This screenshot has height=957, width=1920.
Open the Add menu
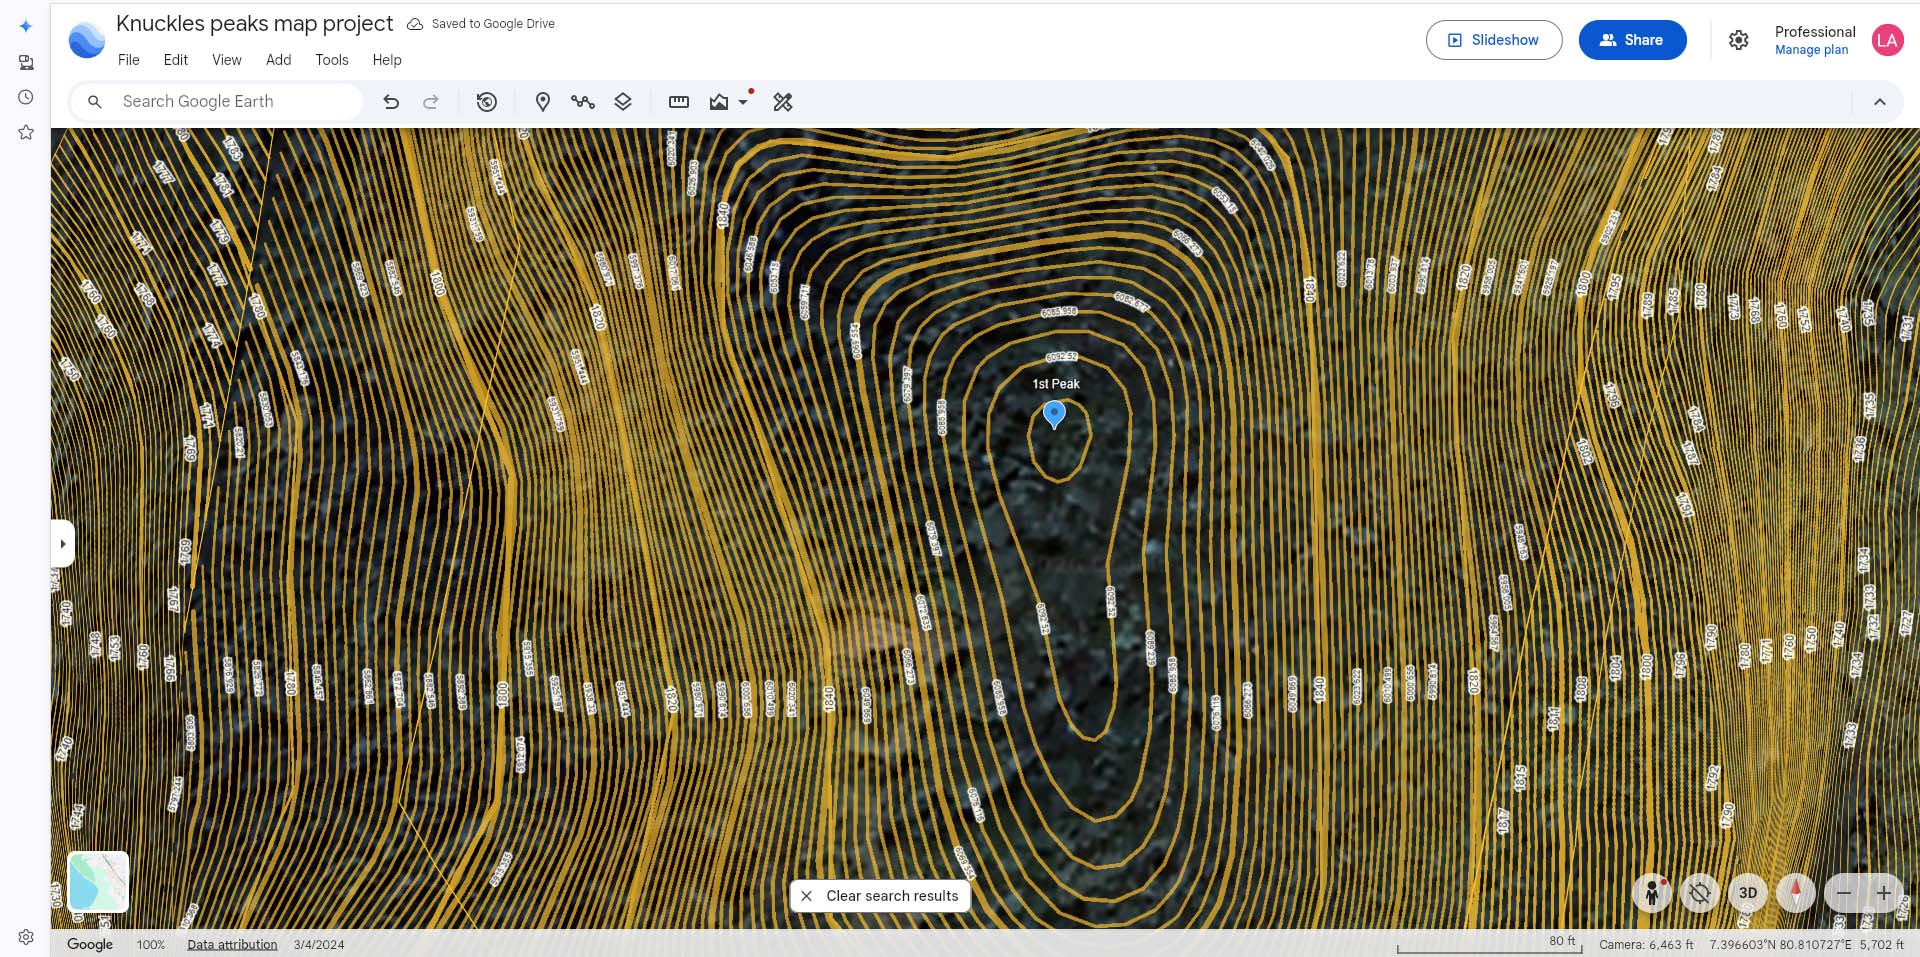click(279, 60)
